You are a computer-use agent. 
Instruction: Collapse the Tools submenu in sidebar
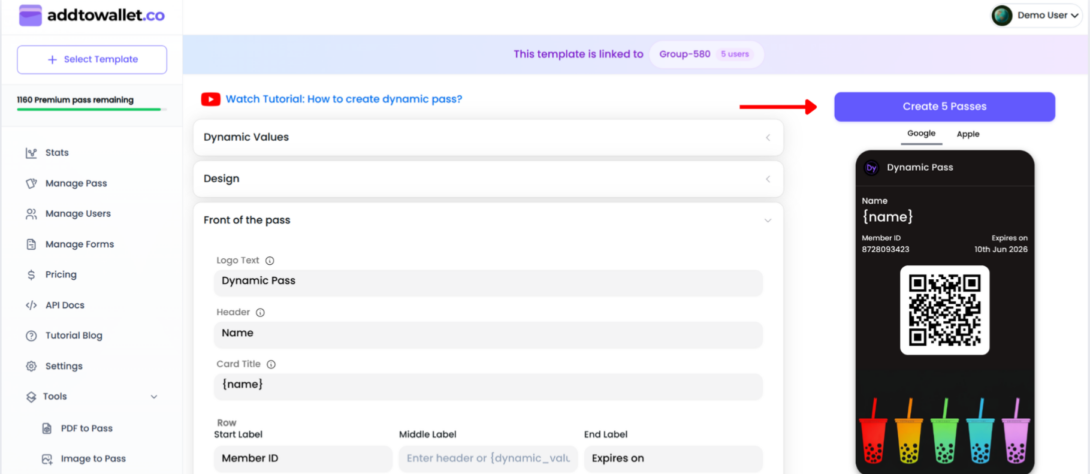coord(154,397)
